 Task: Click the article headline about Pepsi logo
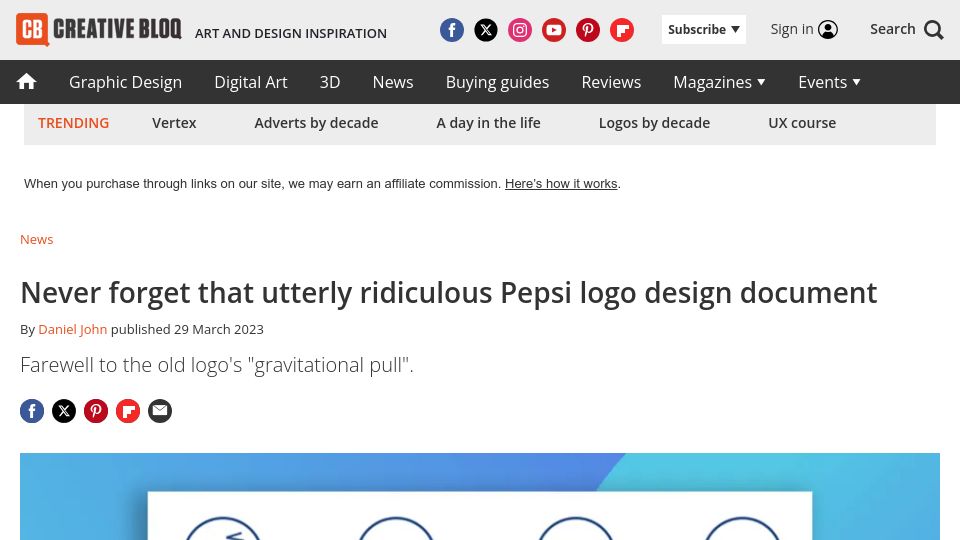tap(449, 293)
